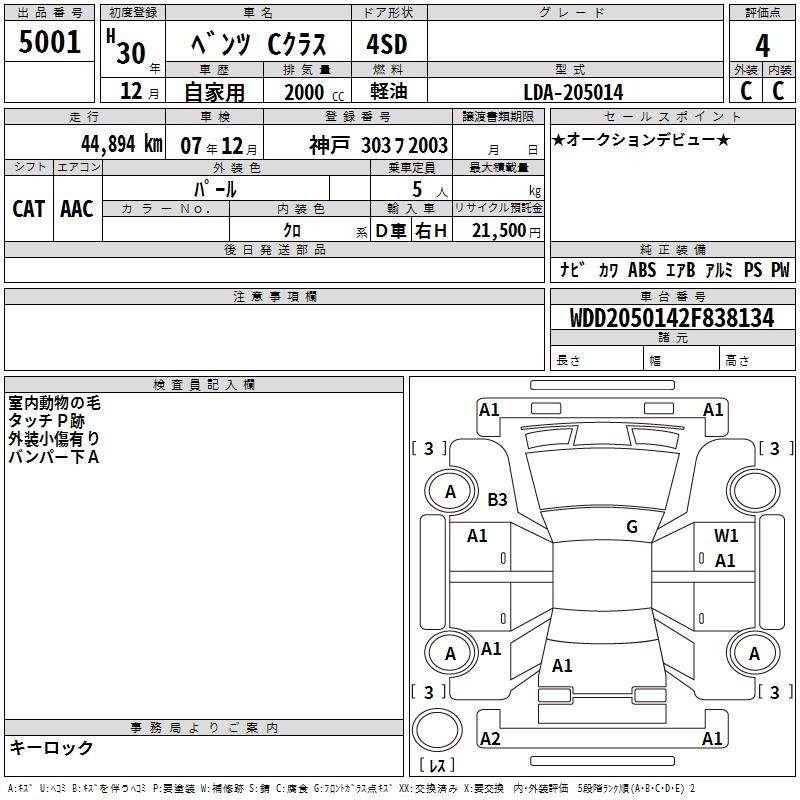This screenshot has width=800, height=800.
Task: Select the 高さ dimension field
Action: pos(757,358)
